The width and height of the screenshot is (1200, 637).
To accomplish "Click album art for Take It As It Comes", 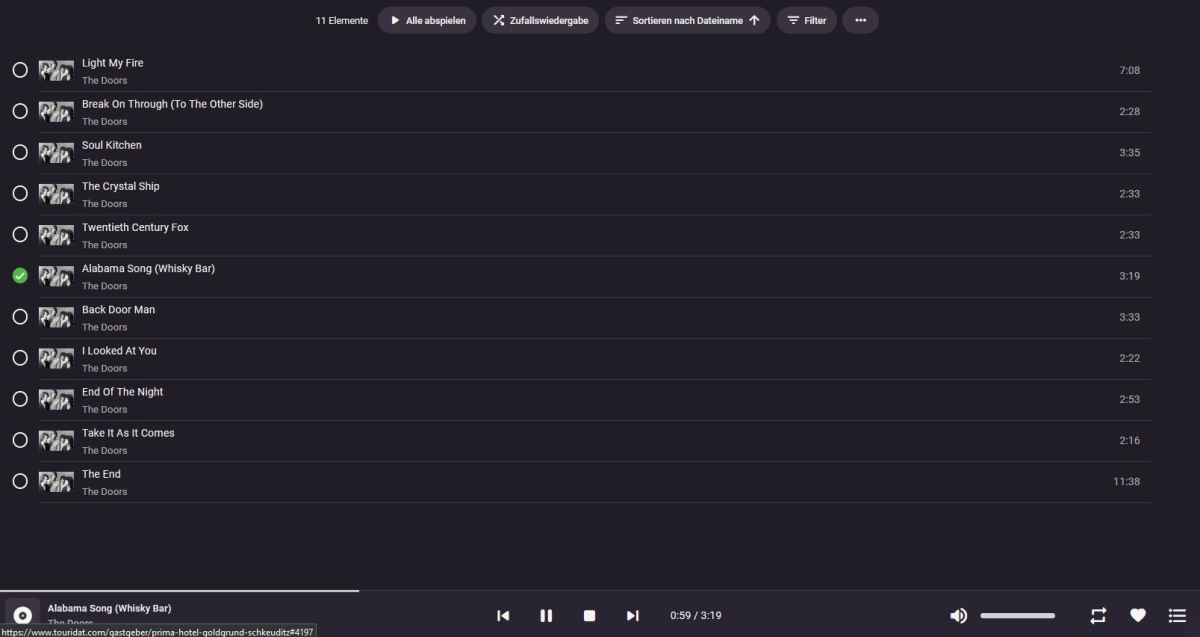I will [x=56, y=440].
